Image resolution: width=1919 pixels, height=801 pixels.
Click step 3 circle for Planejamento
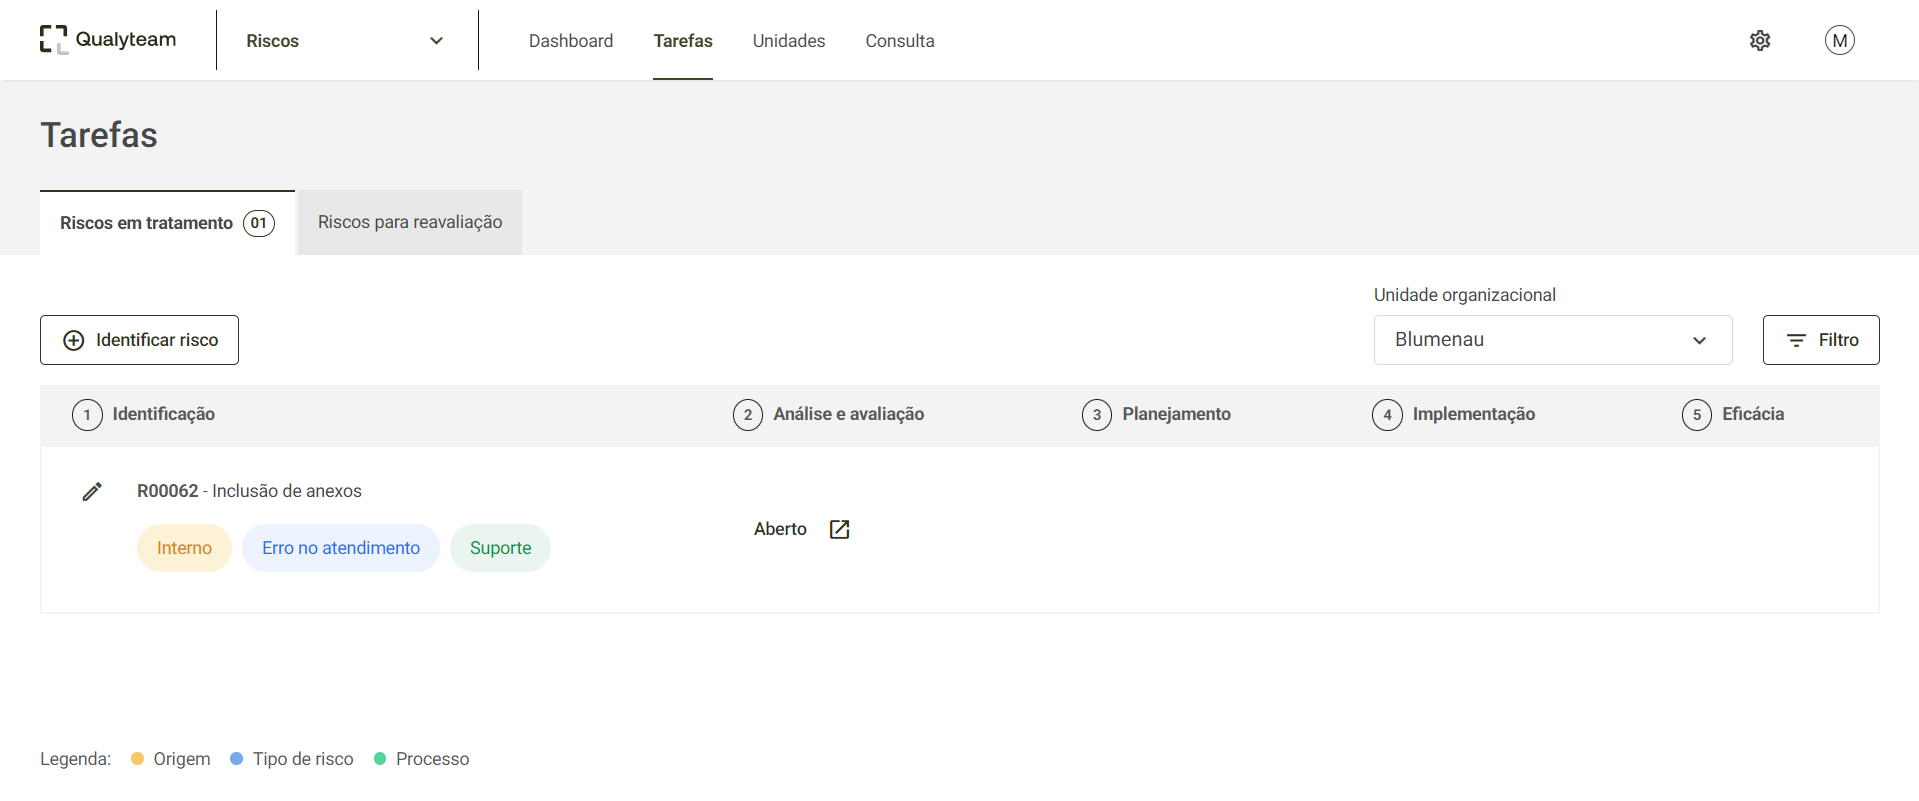coord(1097,415)
